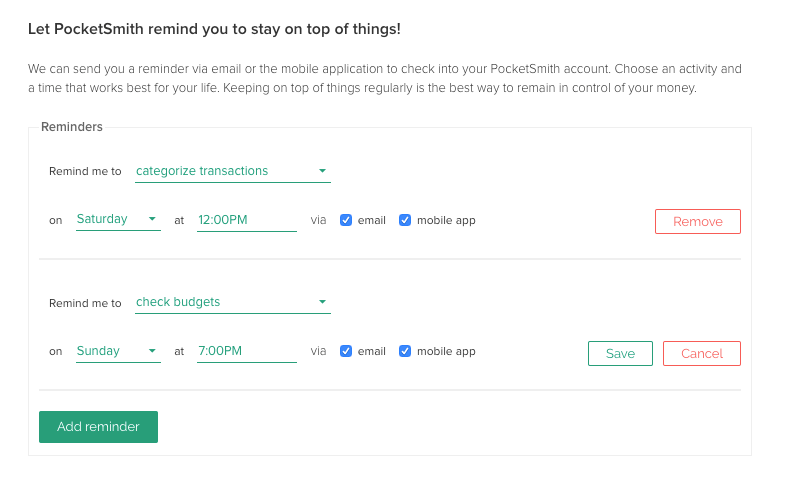
Task: Click the arrow beside 'check budgets'
Action: (x=322, y=302)
